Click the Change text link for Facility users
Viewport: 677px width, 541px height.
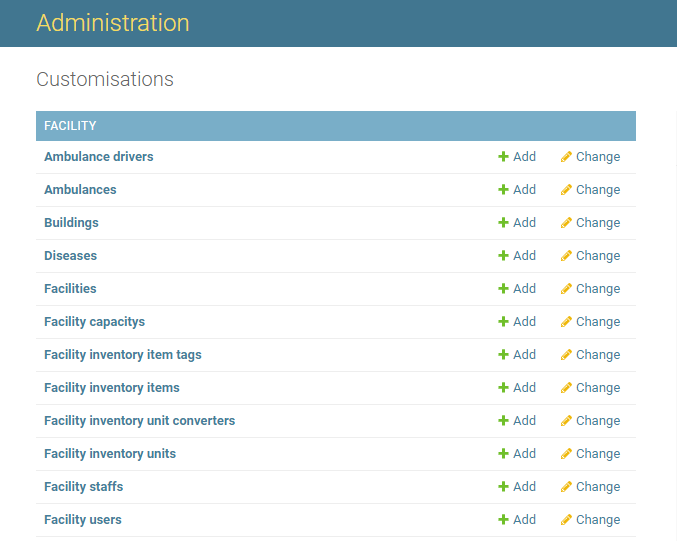pyautogui.click(x=598, y=520)
